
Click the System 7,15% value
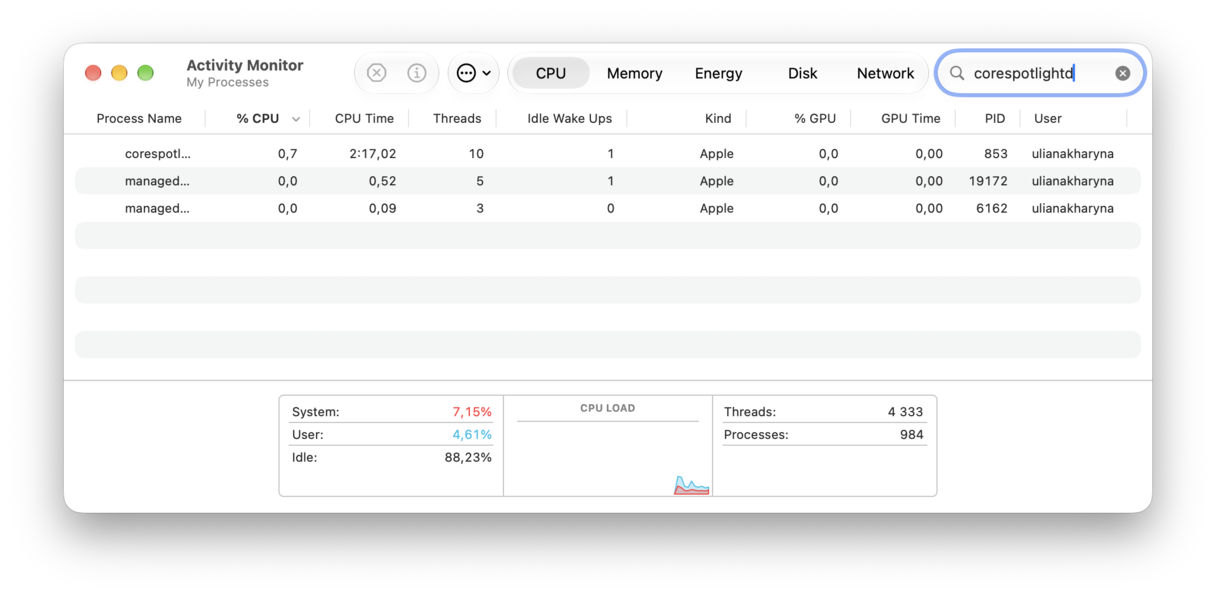(472, 412)
